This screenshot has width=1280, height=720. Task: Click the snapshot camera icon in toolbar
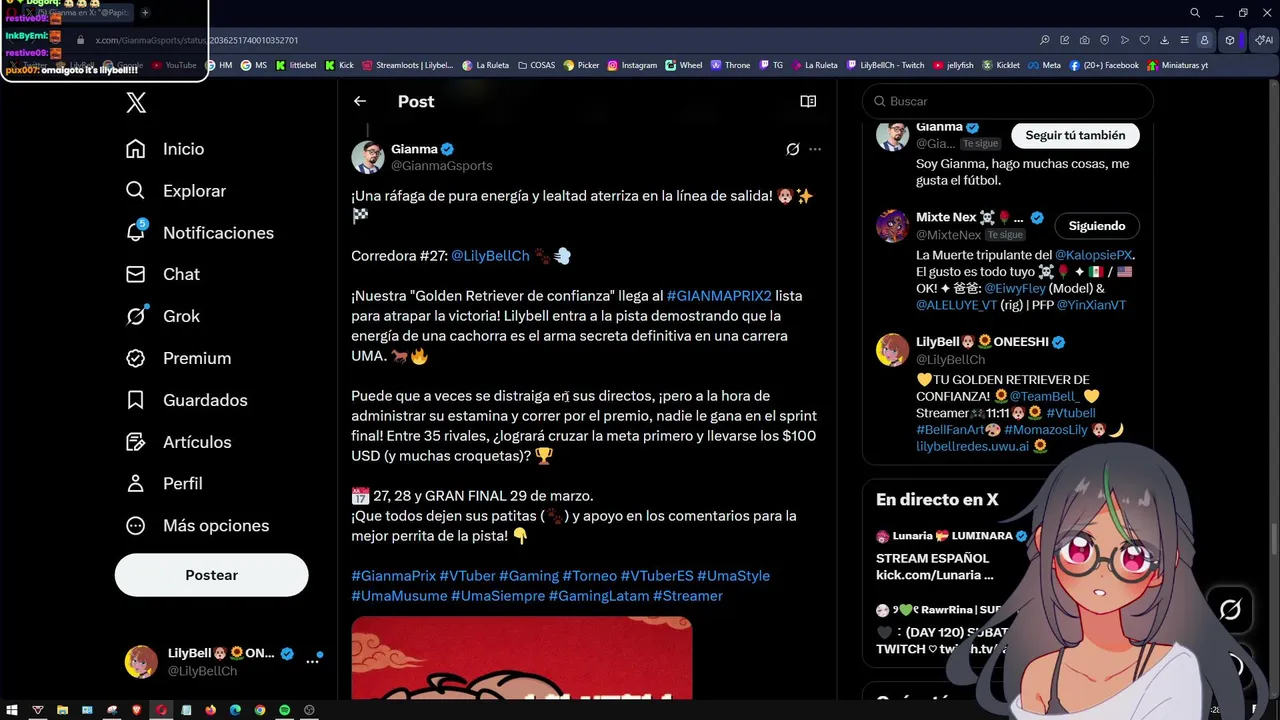(x=1085, y=40)
